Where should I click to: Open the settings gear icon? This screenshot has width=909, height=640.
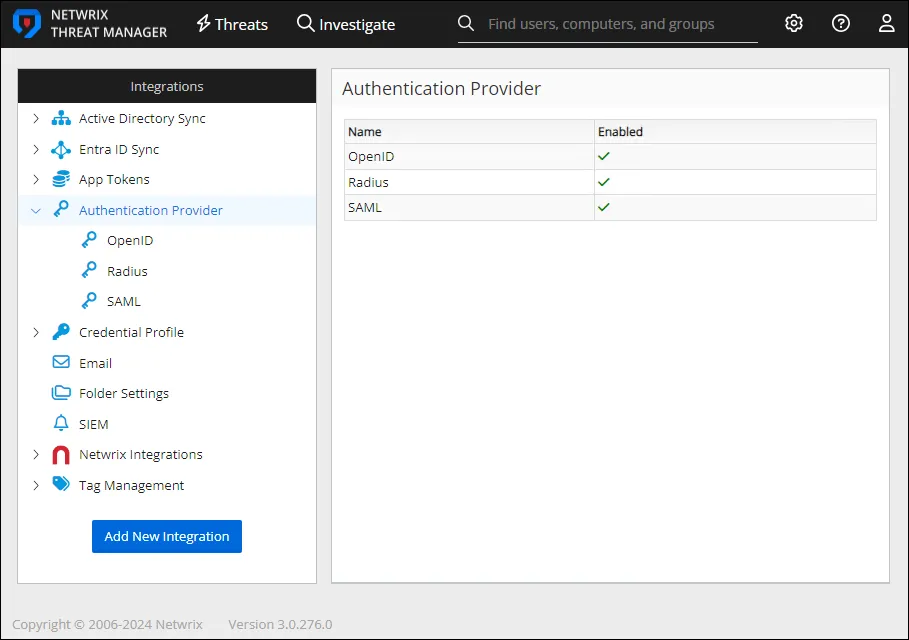(x=794, y=23)
